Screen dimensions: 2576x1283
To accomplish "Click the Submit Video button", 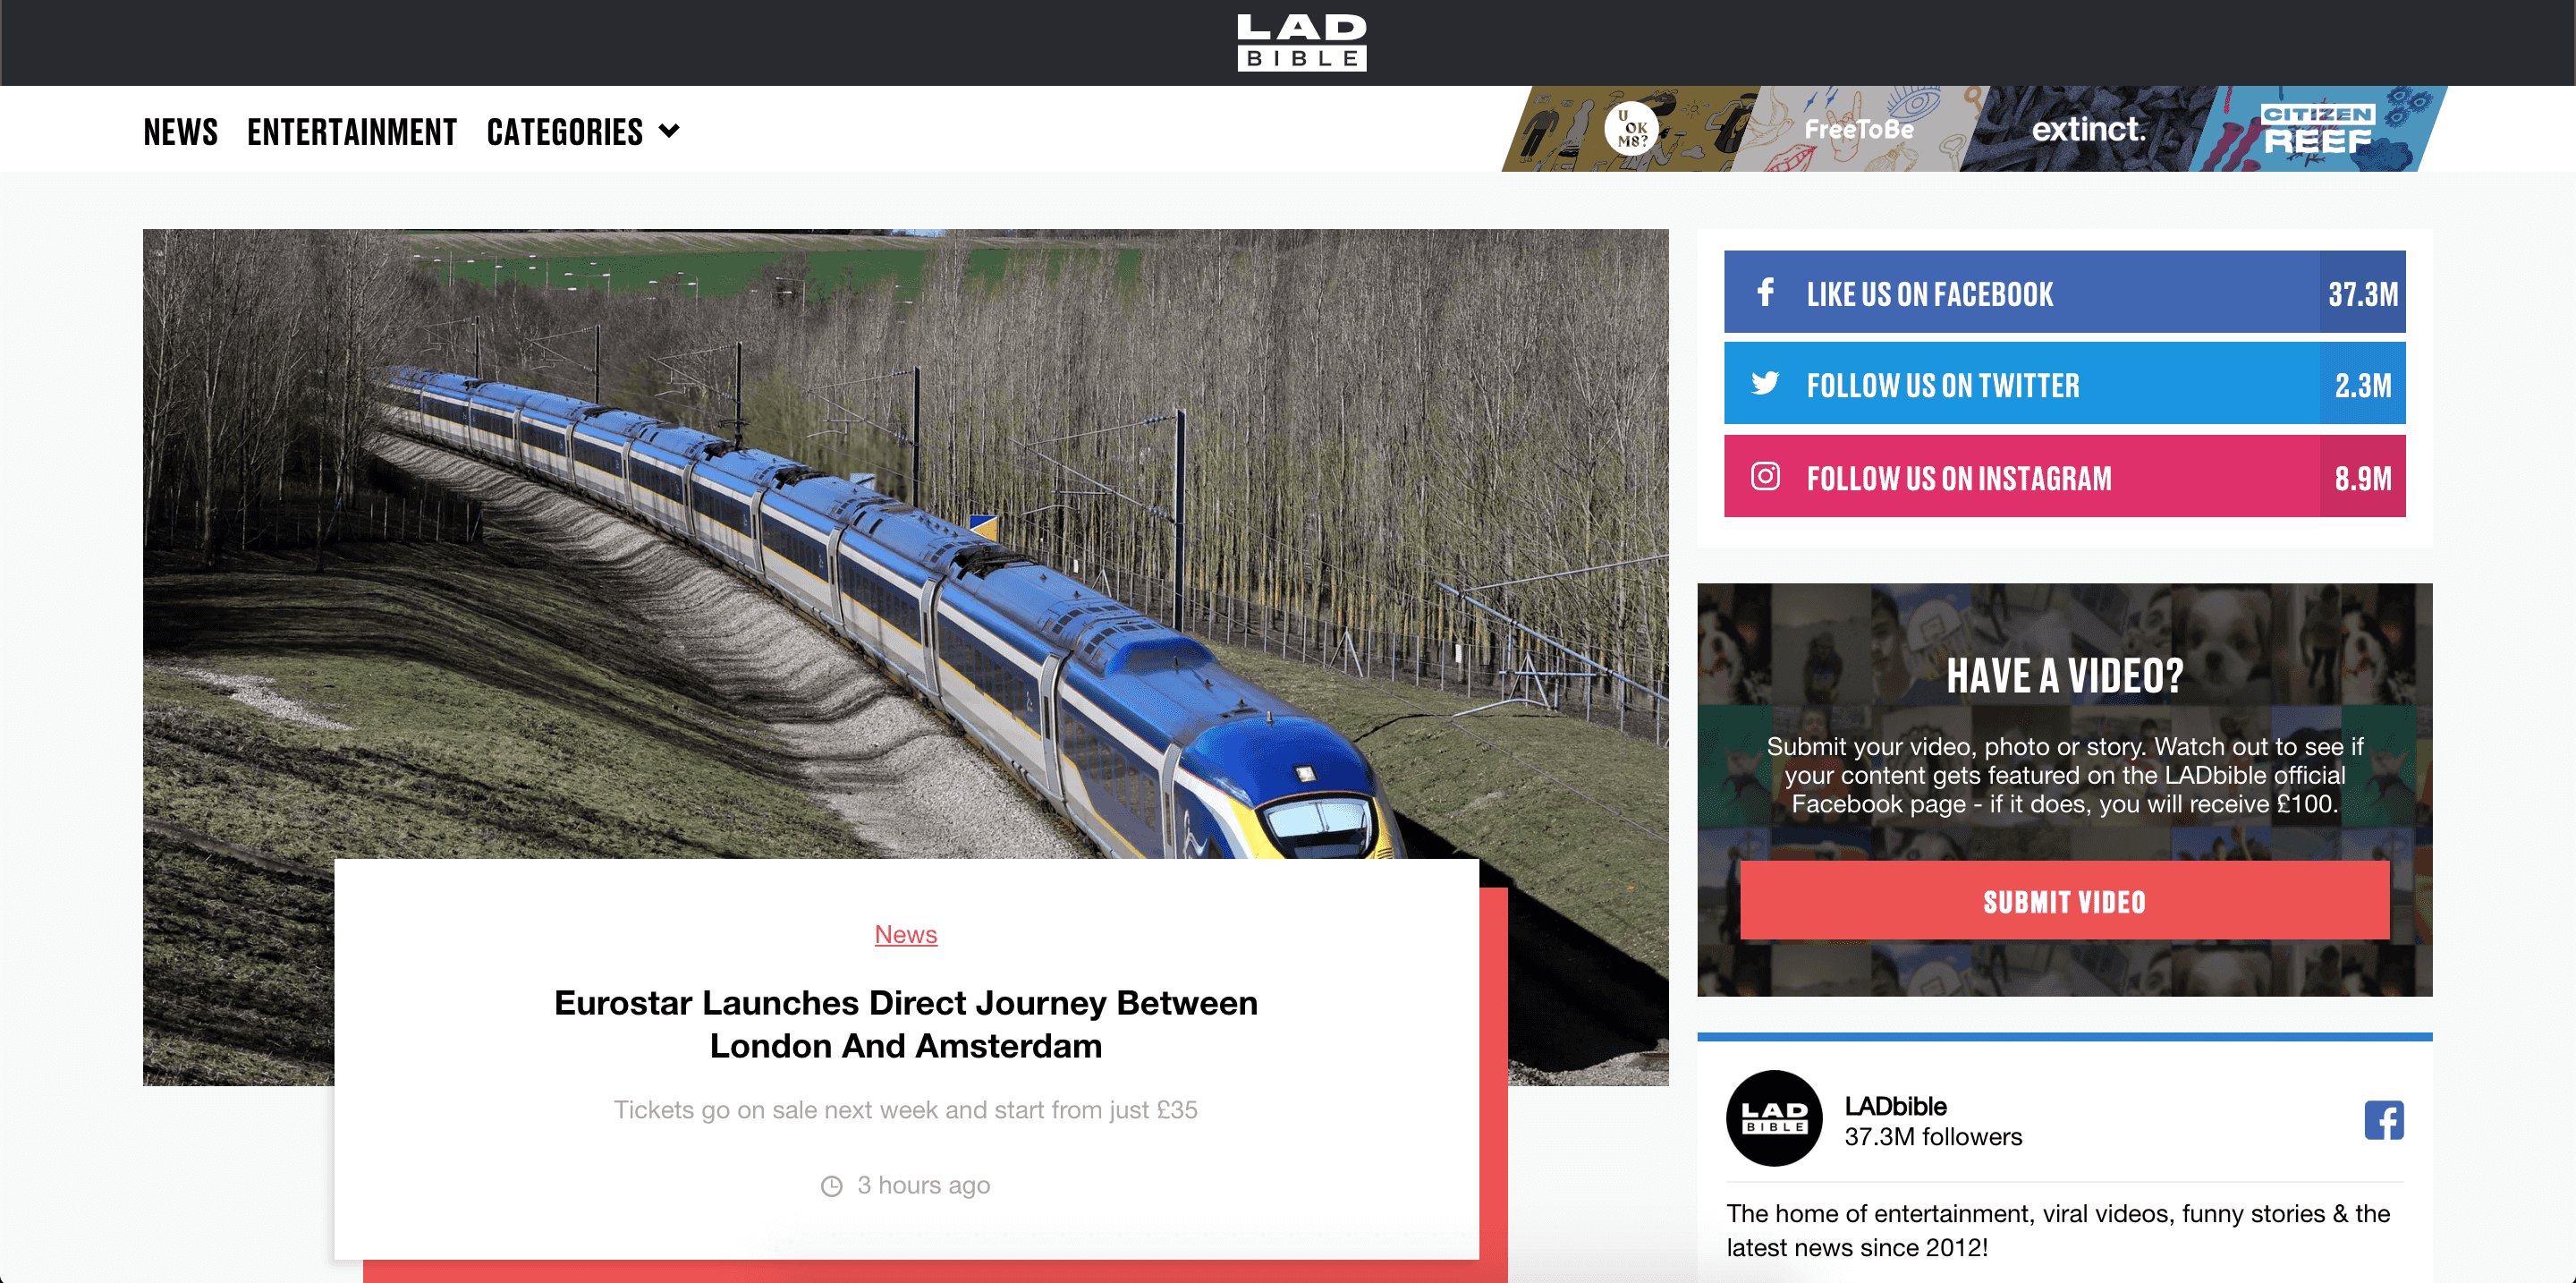I will tap(2064, 901).
